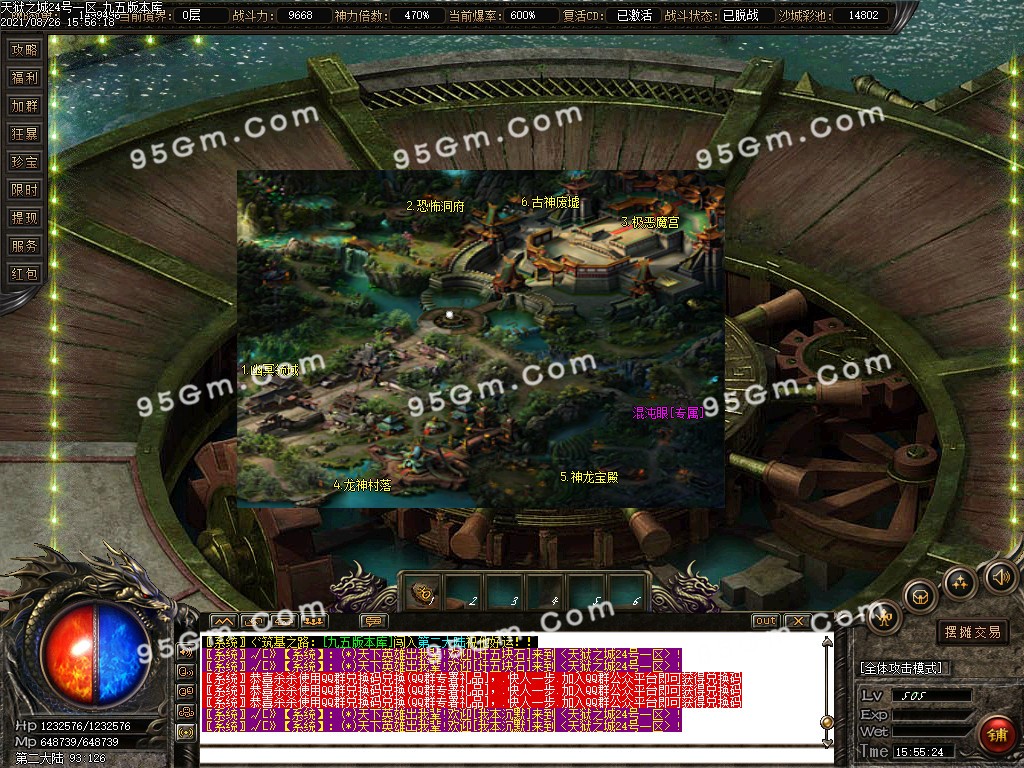Select 1.幽冥统城 on the map
Image resolution: width=1024 pixels, height=768 pixels.
(x=270, y=370)
